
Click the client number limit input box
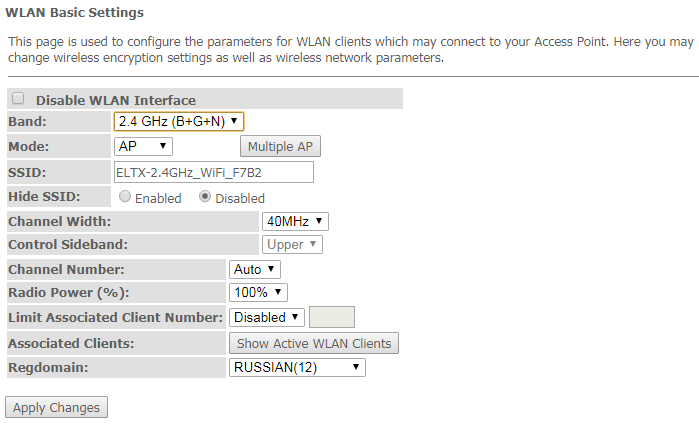332,317
